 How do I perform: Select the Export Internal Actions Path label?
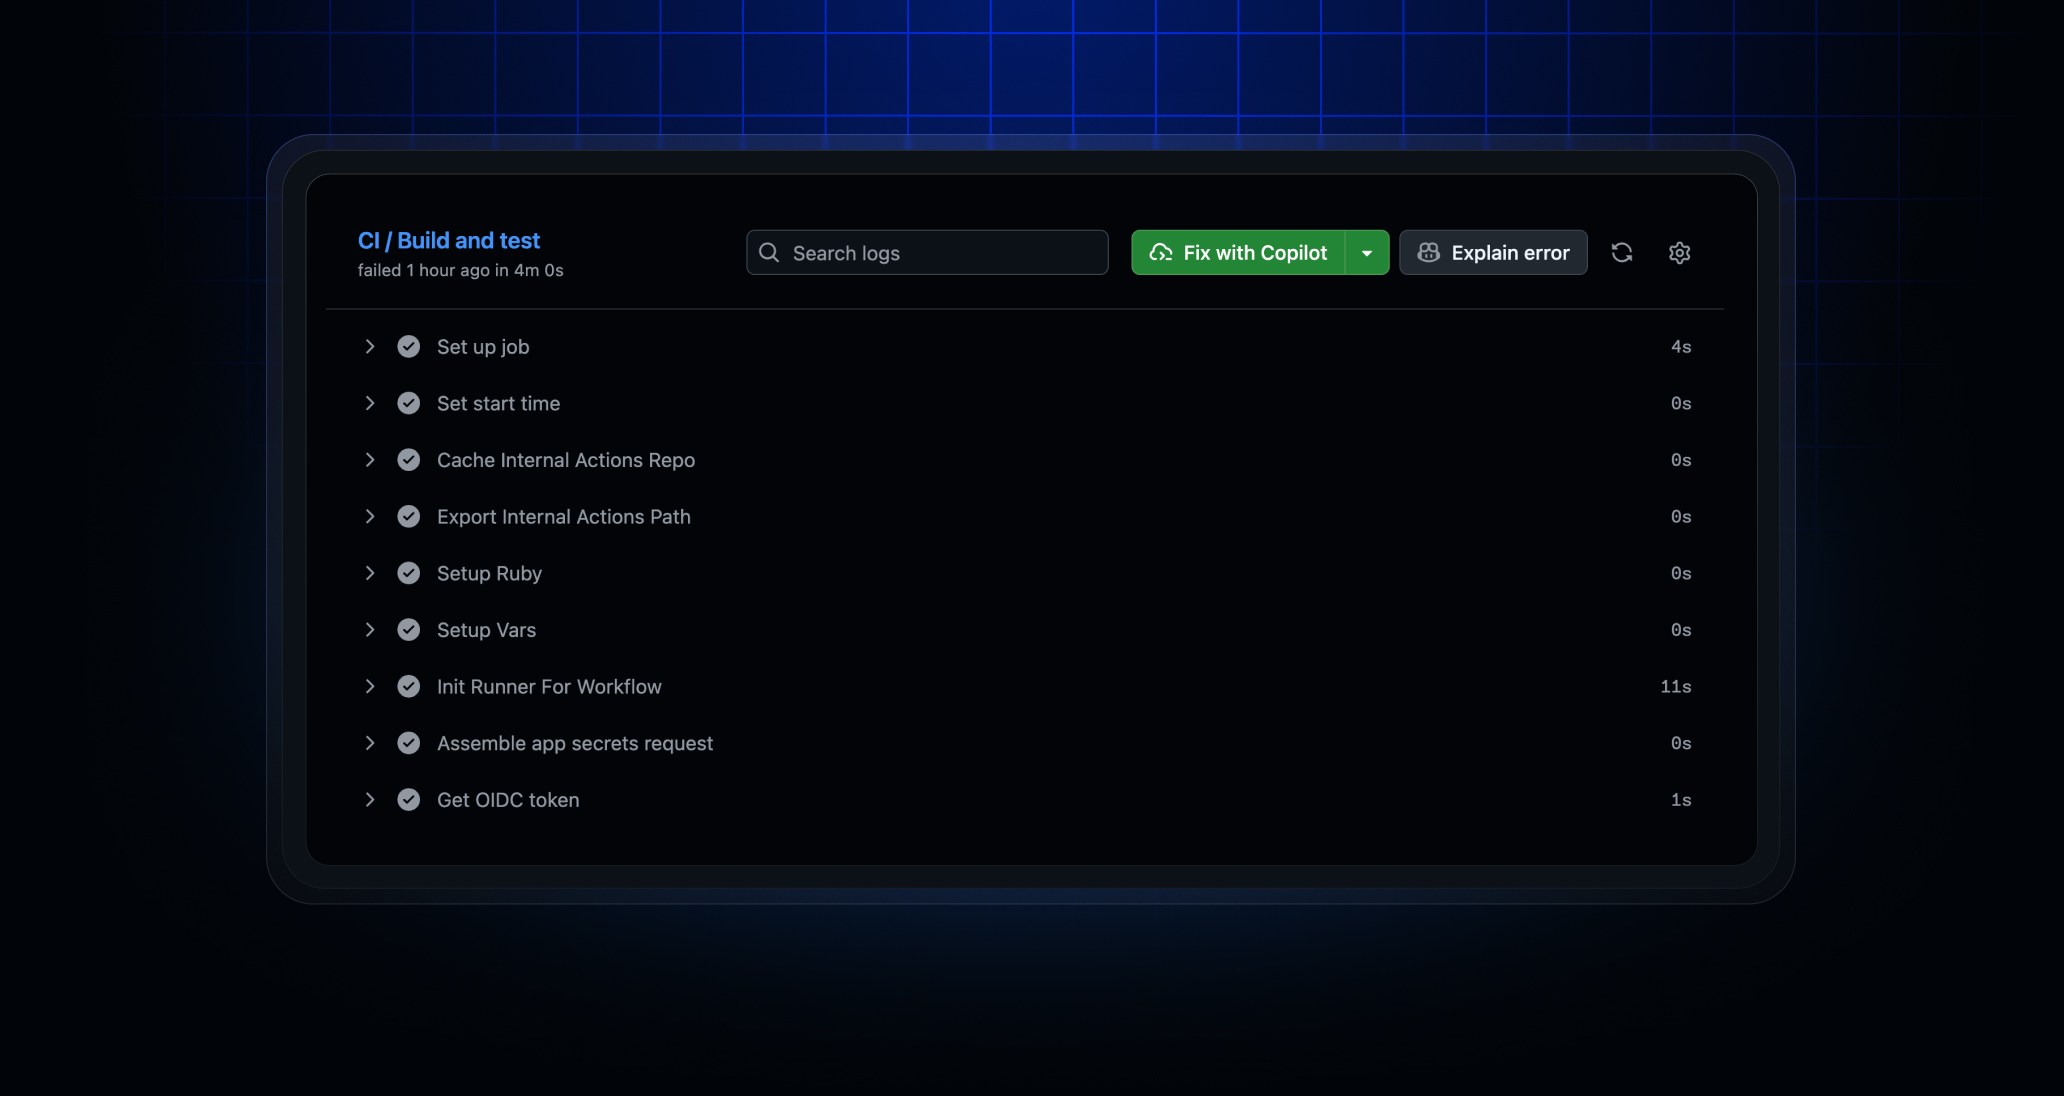[x=564, y=517]
